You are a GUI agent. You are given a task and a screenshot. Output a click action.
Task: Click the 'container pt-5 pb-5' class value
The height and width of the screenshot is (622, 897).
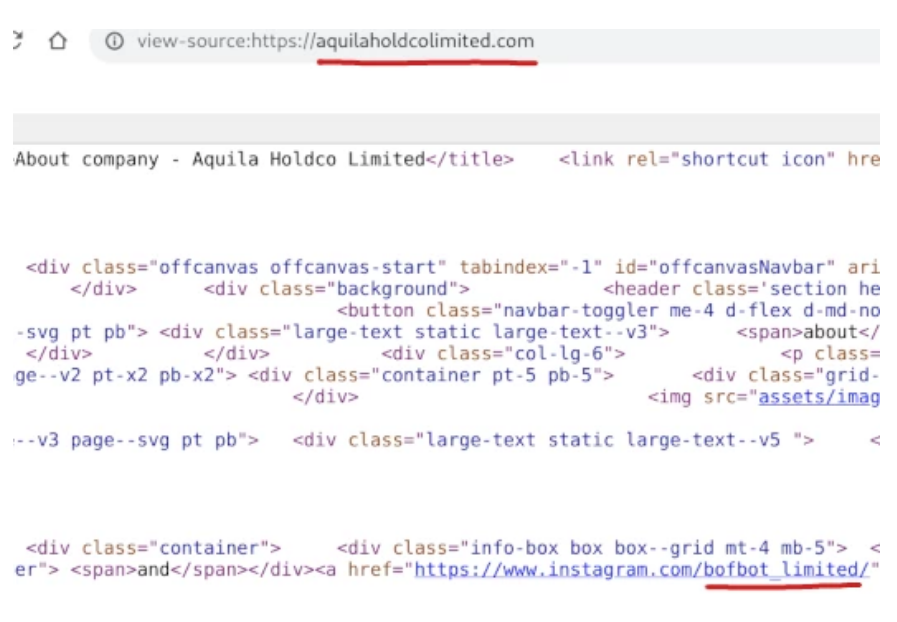pos(486,376)
